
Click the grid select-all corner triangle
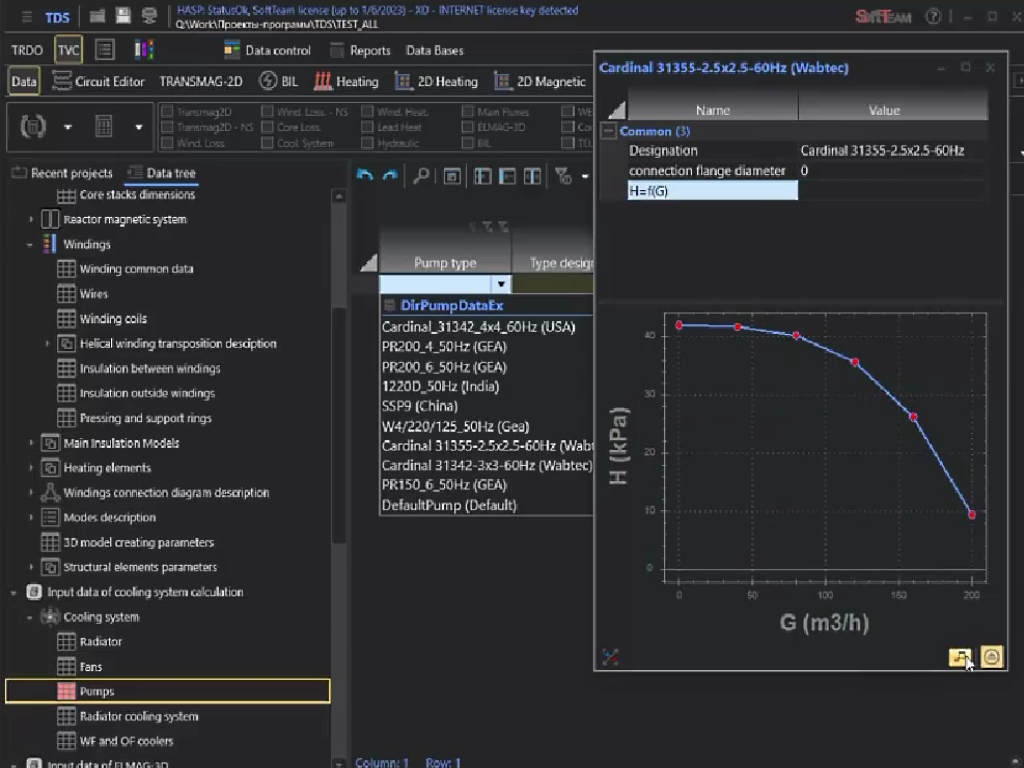368,263
